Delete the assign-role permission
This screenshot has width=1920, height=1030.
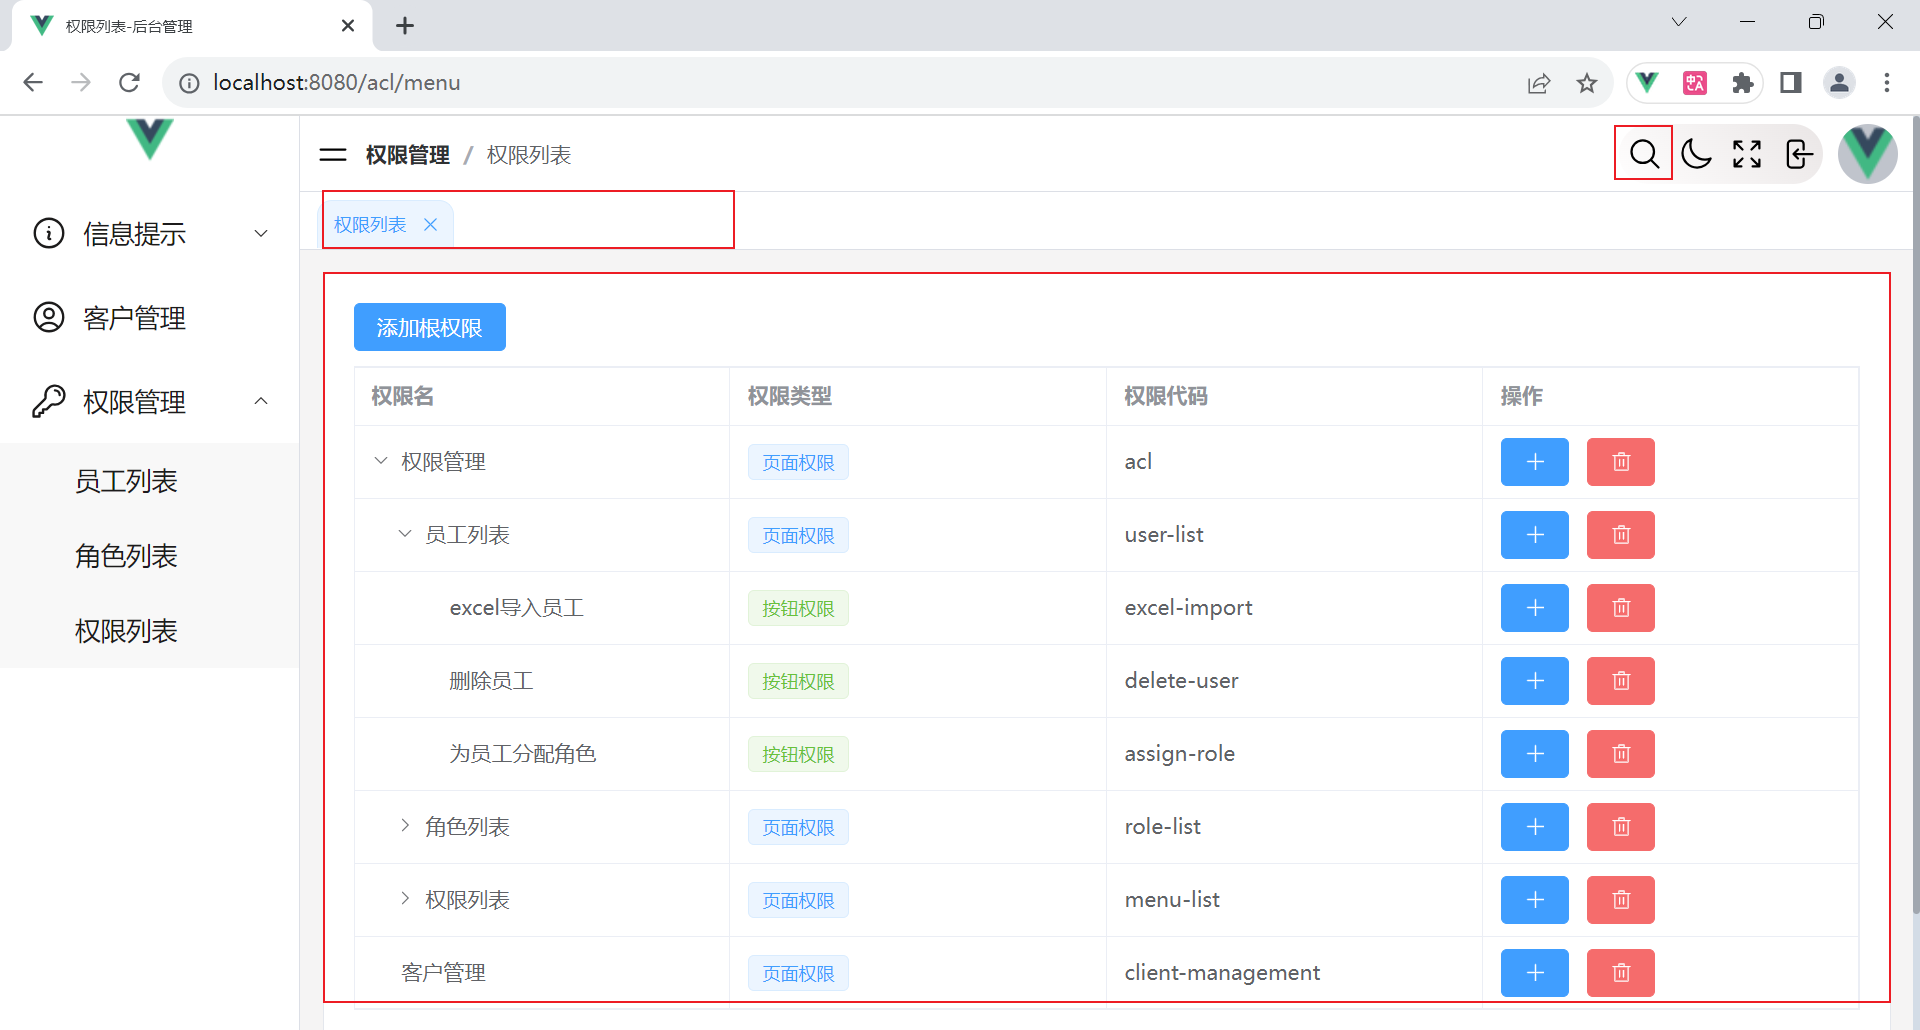pyautogui.click(x=1621, y=754)
